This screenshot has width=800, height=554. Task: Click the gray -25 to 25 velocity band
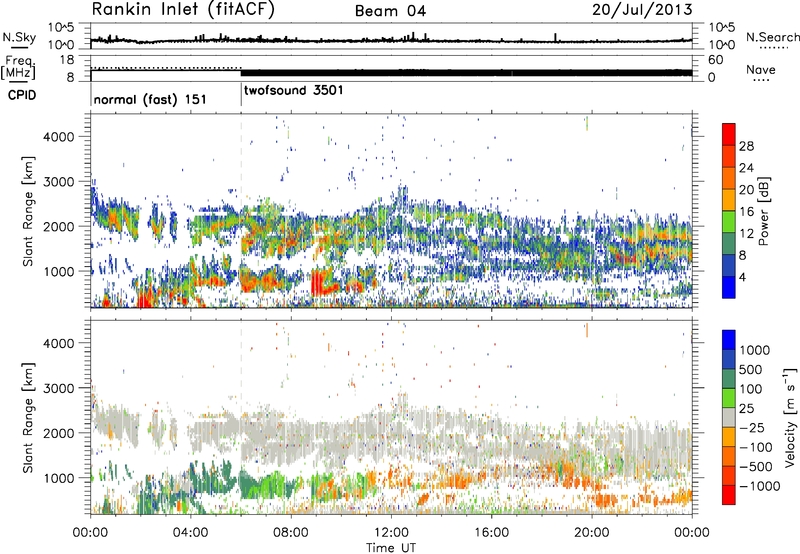coord(729,417)
